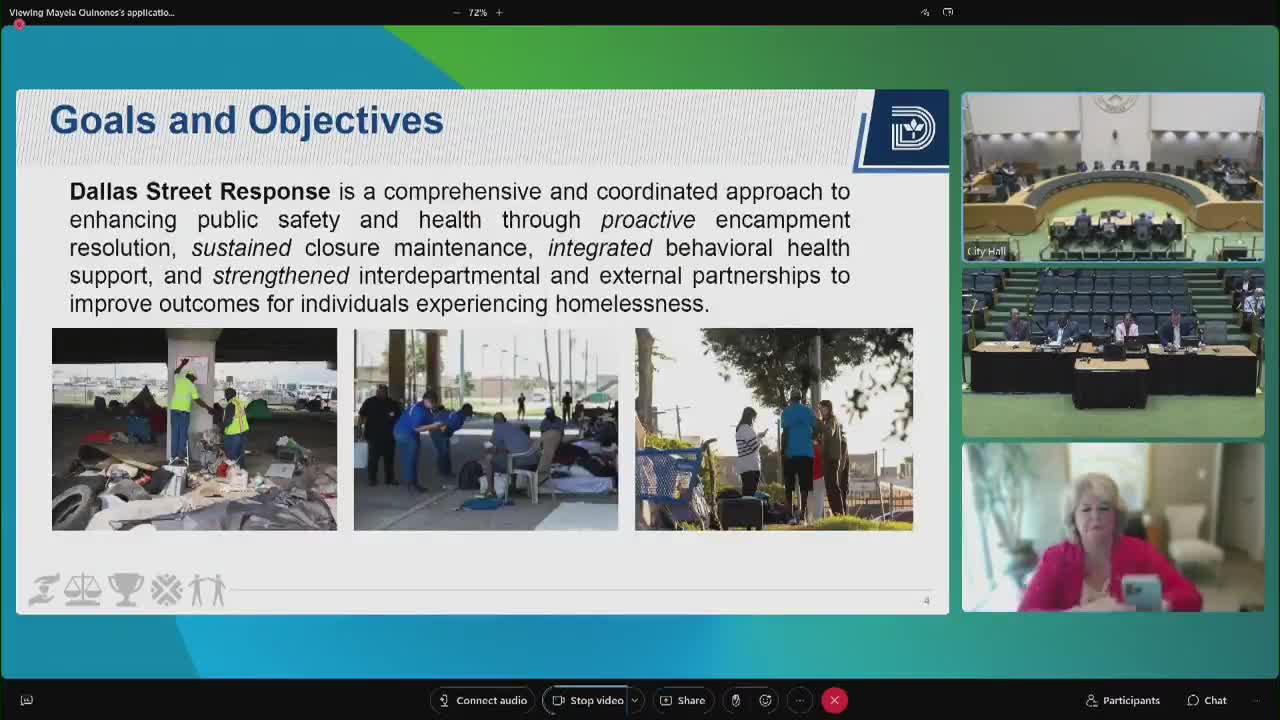This screenshot has width=1280, height=720.
Task: Click the Connect audio button
Action: pyautogui.click(x=483, y=700)
